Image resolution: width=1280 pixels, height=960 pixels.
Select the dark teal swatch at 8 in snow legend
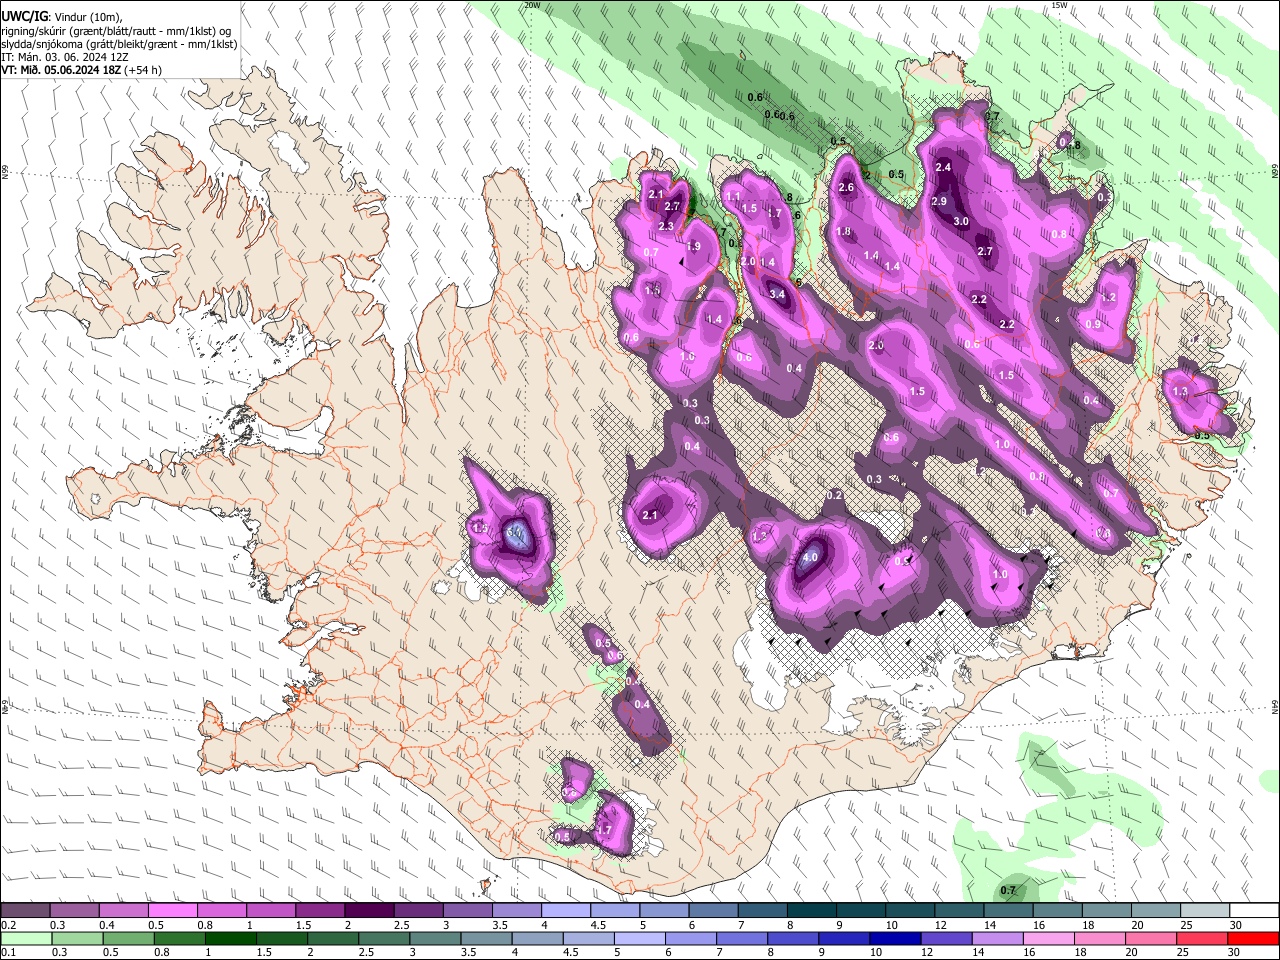(811, 910)
